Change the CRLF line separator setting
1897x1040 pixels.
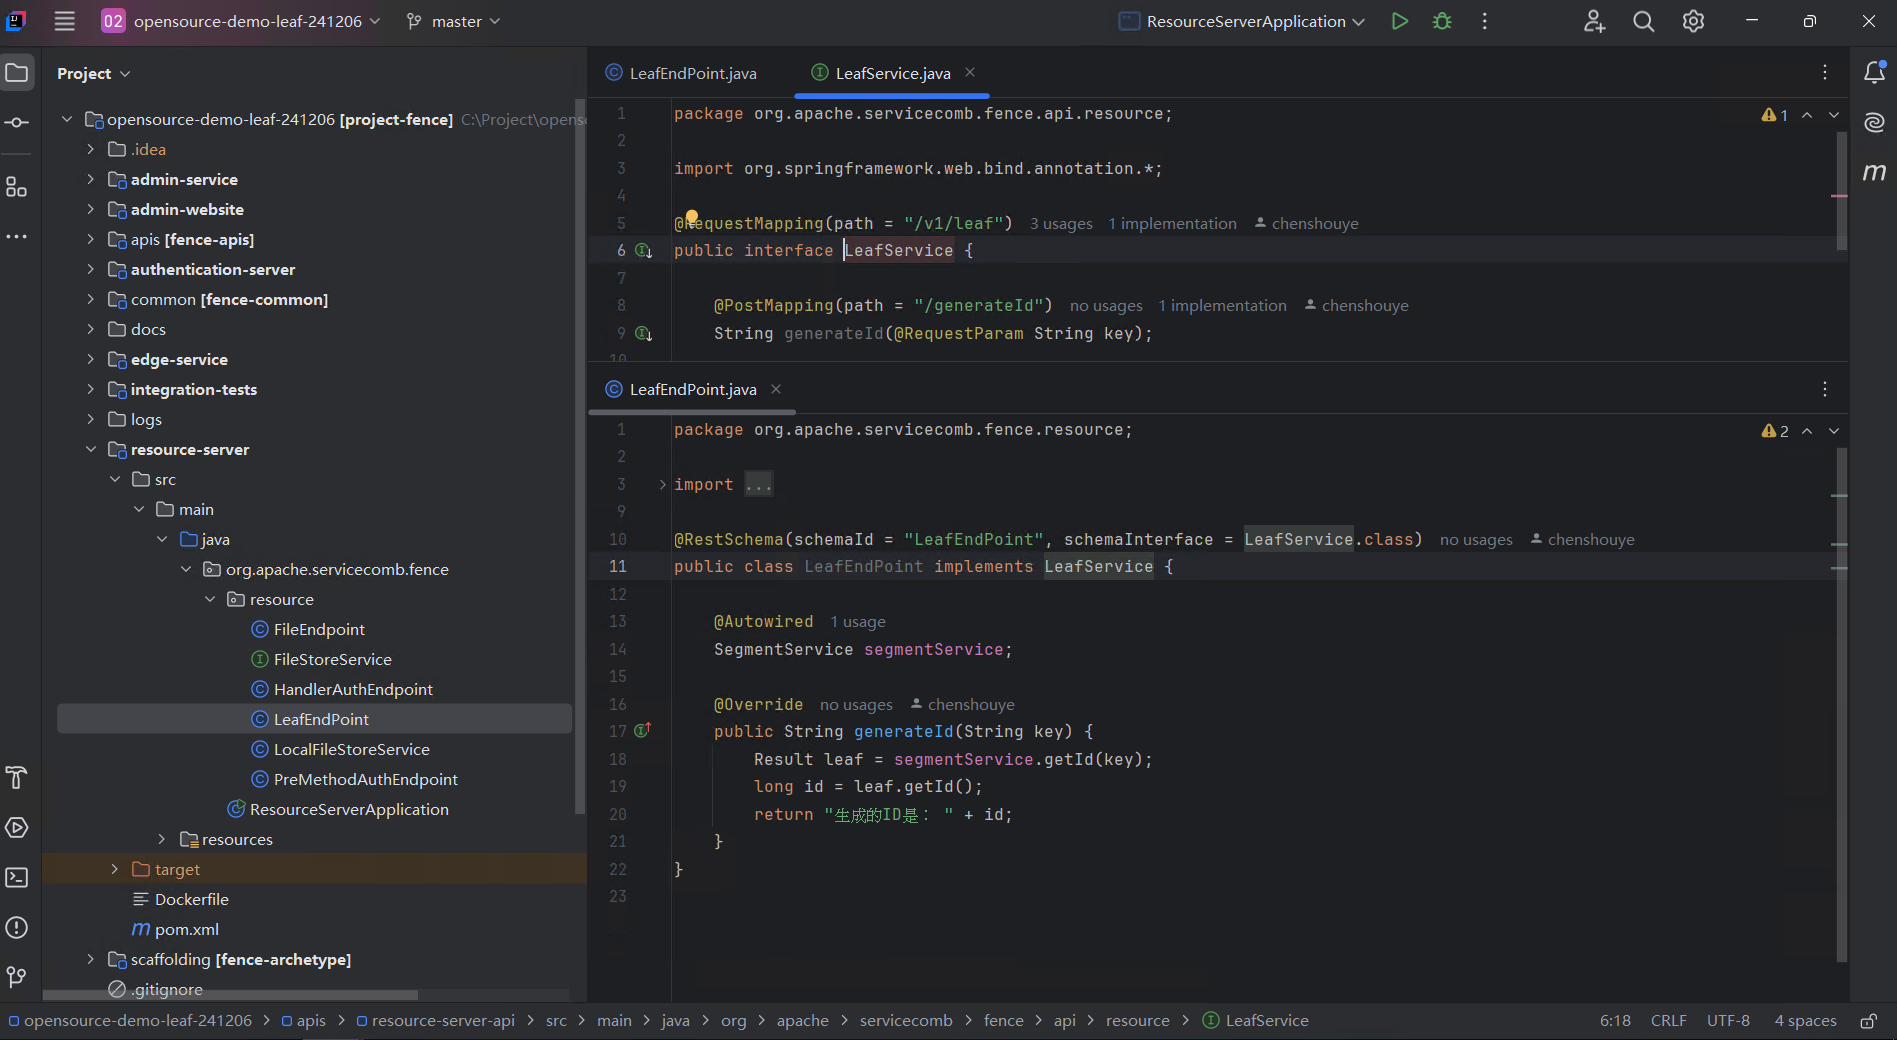point(1668,1021)
